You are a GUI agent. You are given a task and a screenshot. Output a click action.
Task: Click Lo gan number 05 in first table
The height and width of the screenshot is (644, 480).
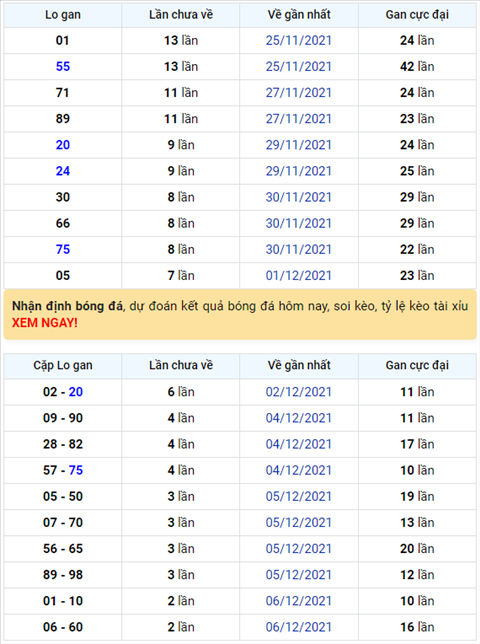tap(63, 276)
